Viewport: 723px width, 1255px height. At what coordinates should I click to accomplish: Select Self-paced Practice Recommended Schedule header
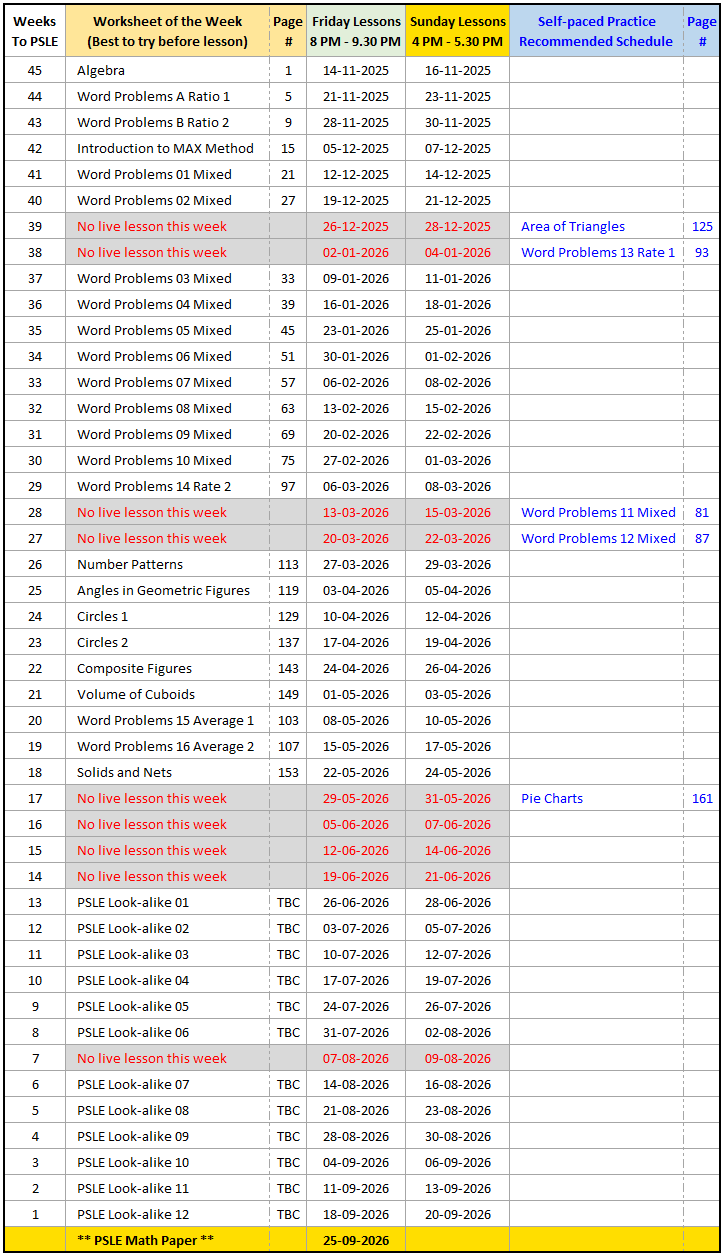pyautogui.click(x=596, y=31)
